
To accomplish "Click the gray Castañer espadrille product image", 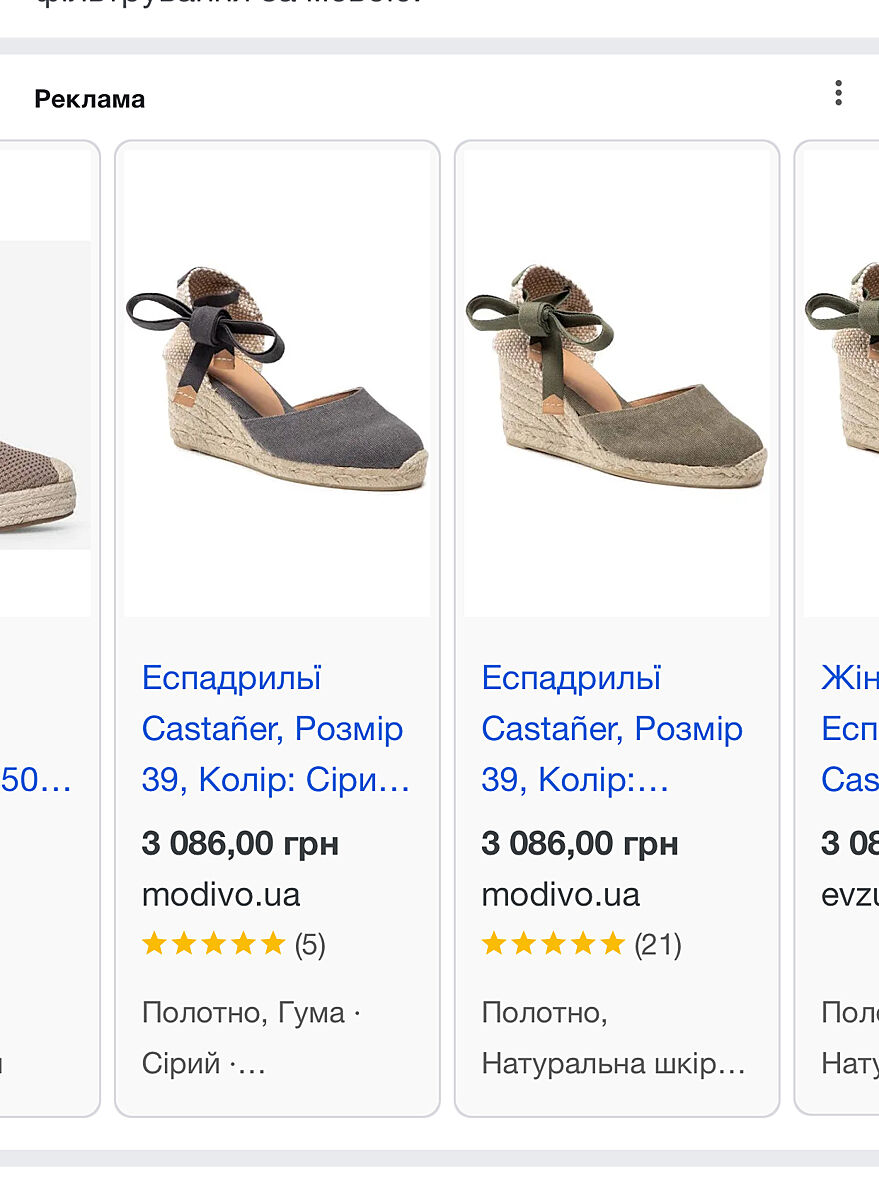I will point(277,380).
